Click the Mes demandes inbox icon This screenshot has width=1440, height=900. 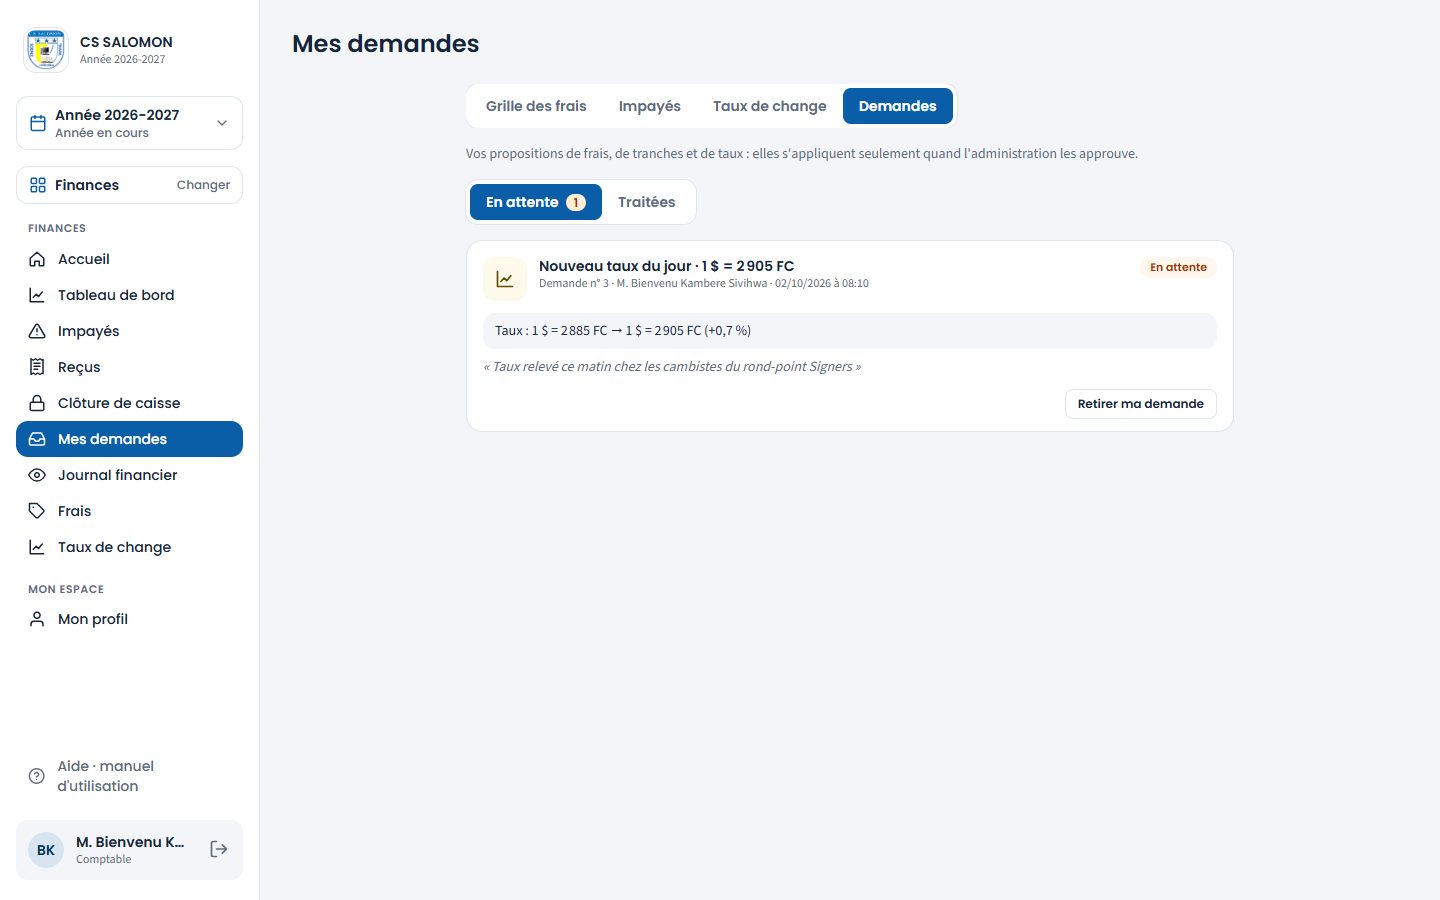coord(37,439)
